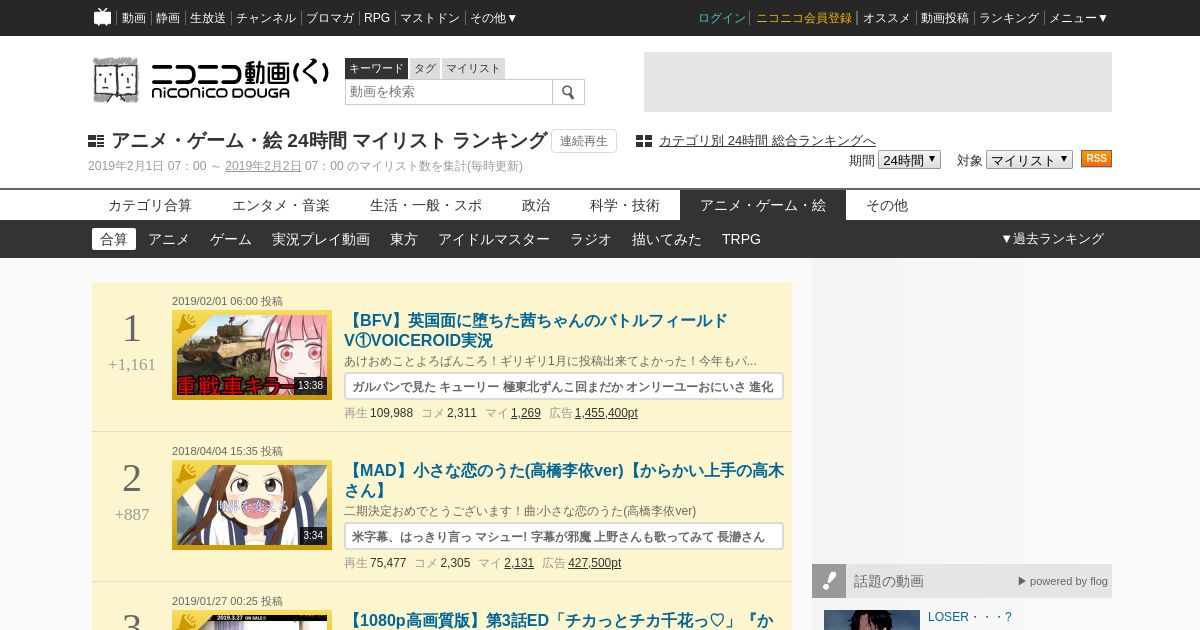Click マイ count 2,131 link
Image resolution: width=1200 pixels, height=630 pixels.
[x=519, y=563]
